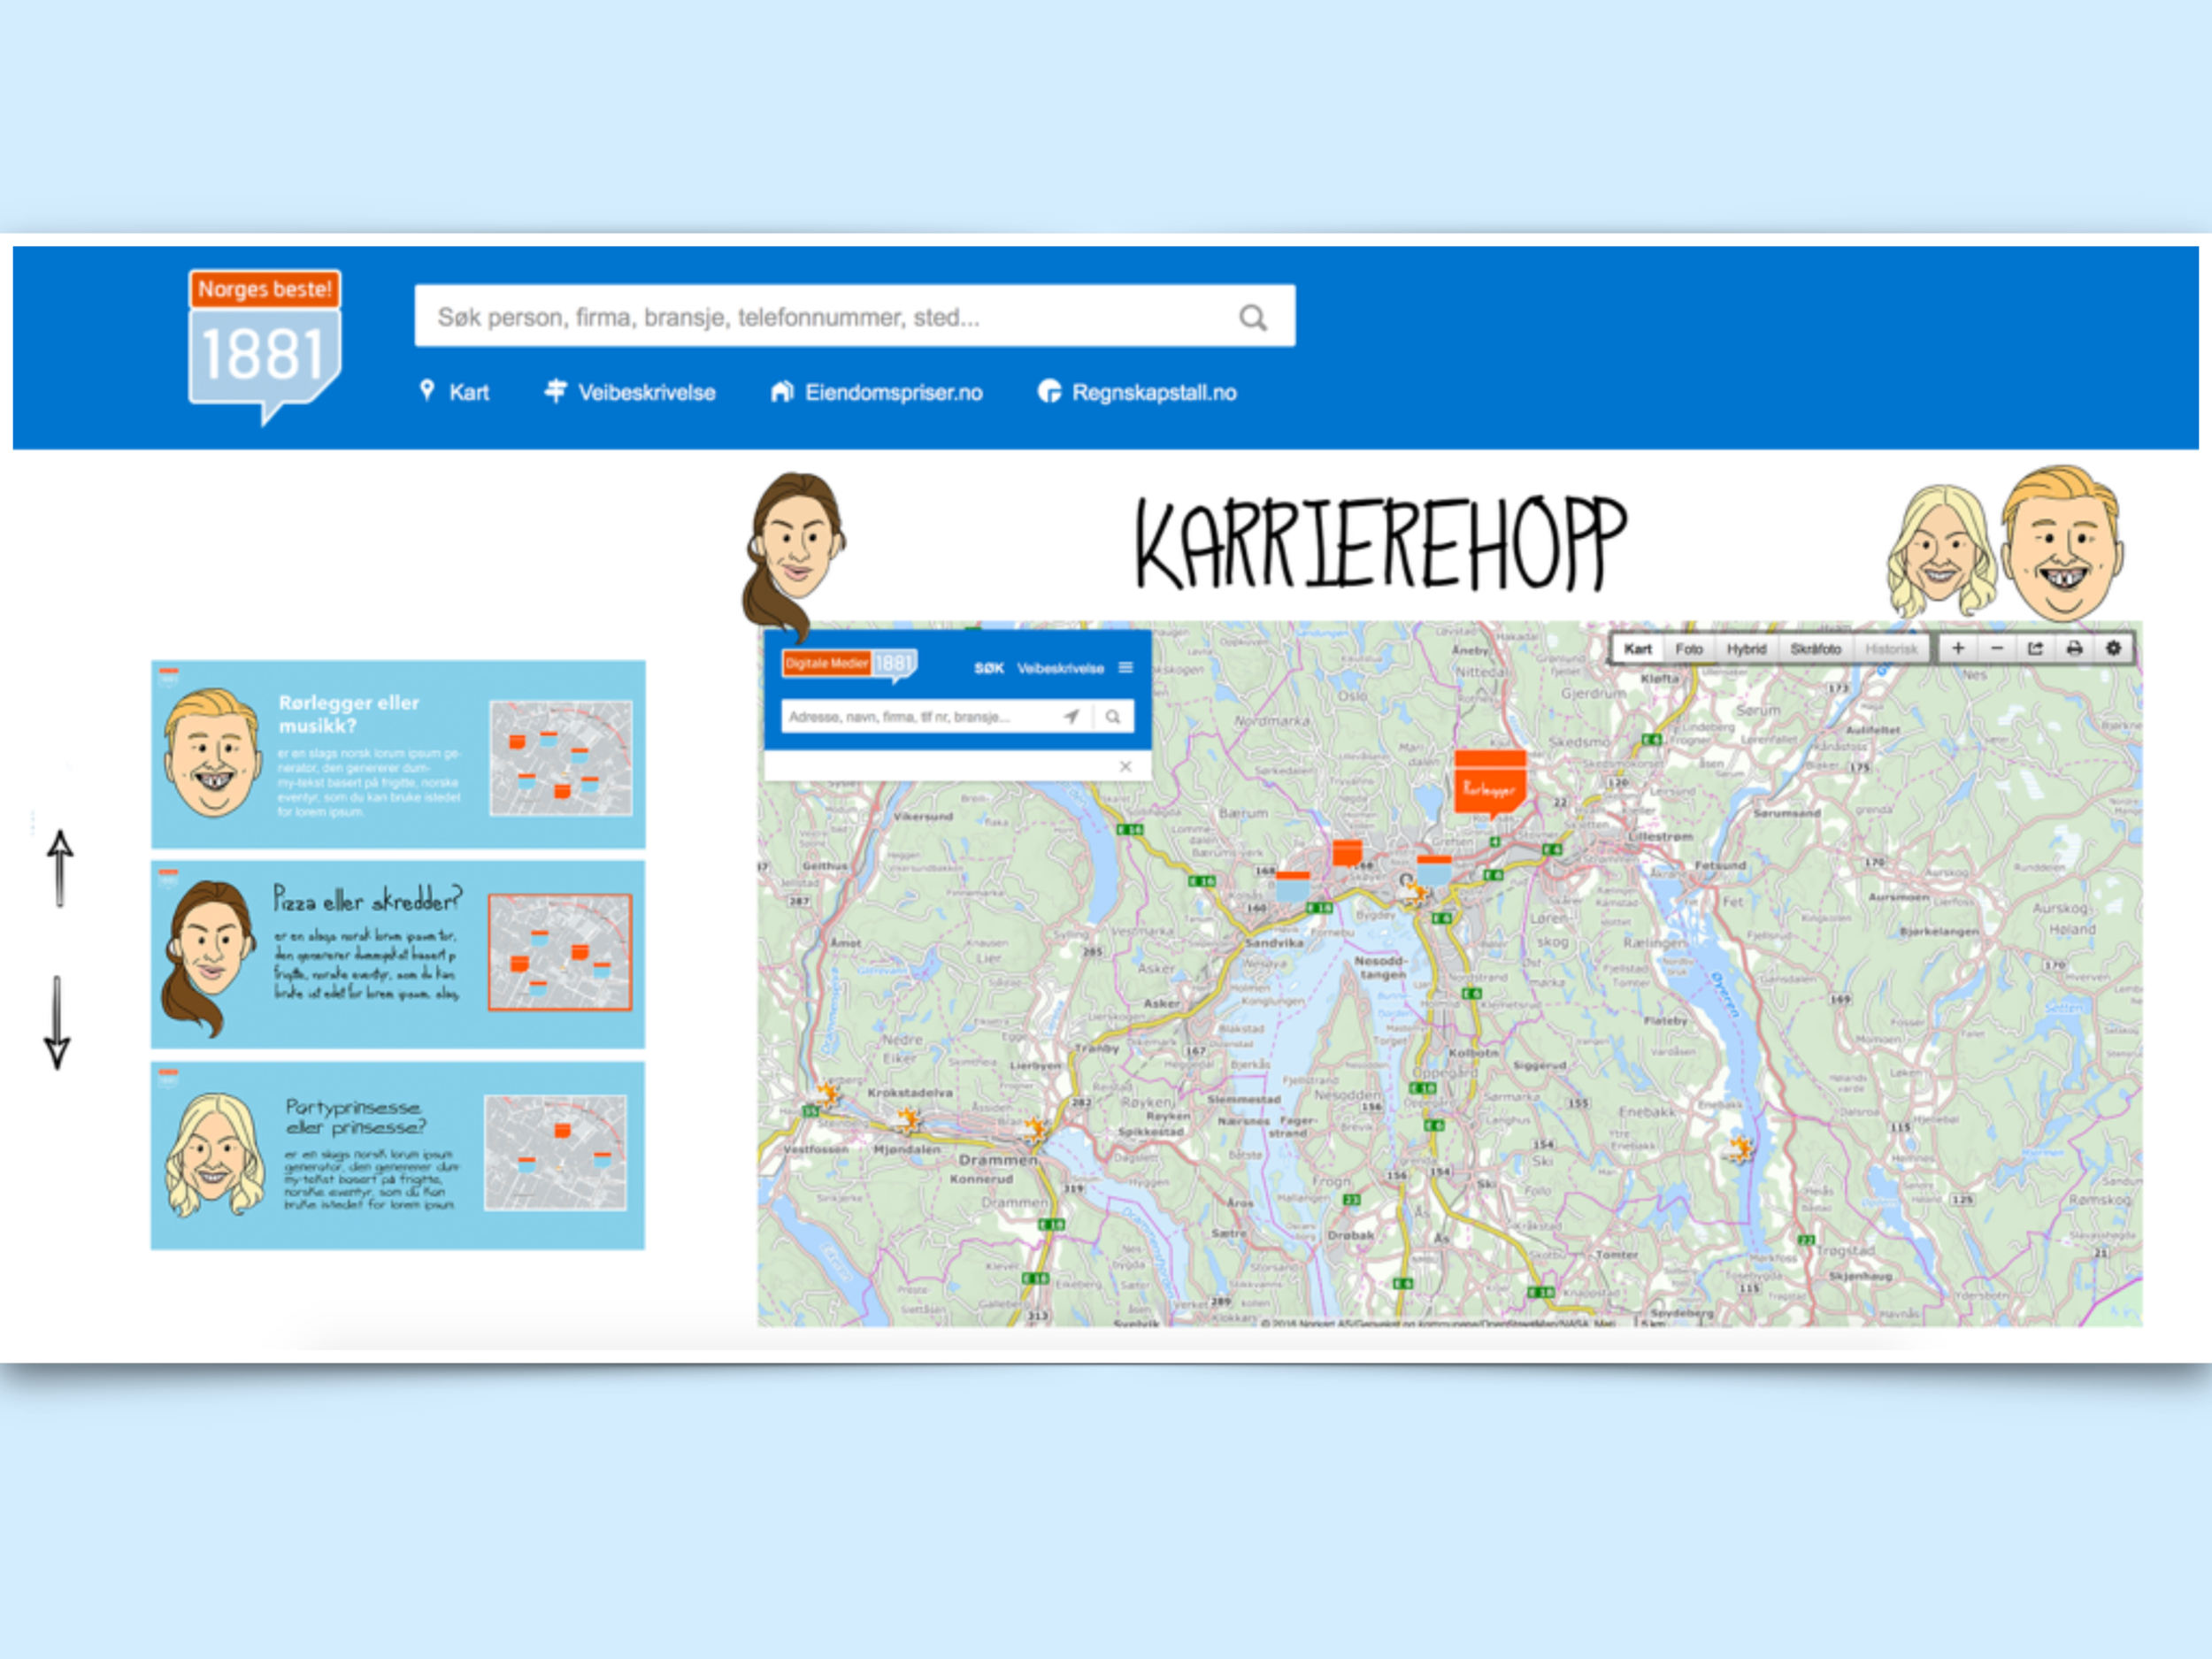Click the map share icon
Image resolution: width=2212 pixels, height=1659 pixels.
(x=2035, y=648)
